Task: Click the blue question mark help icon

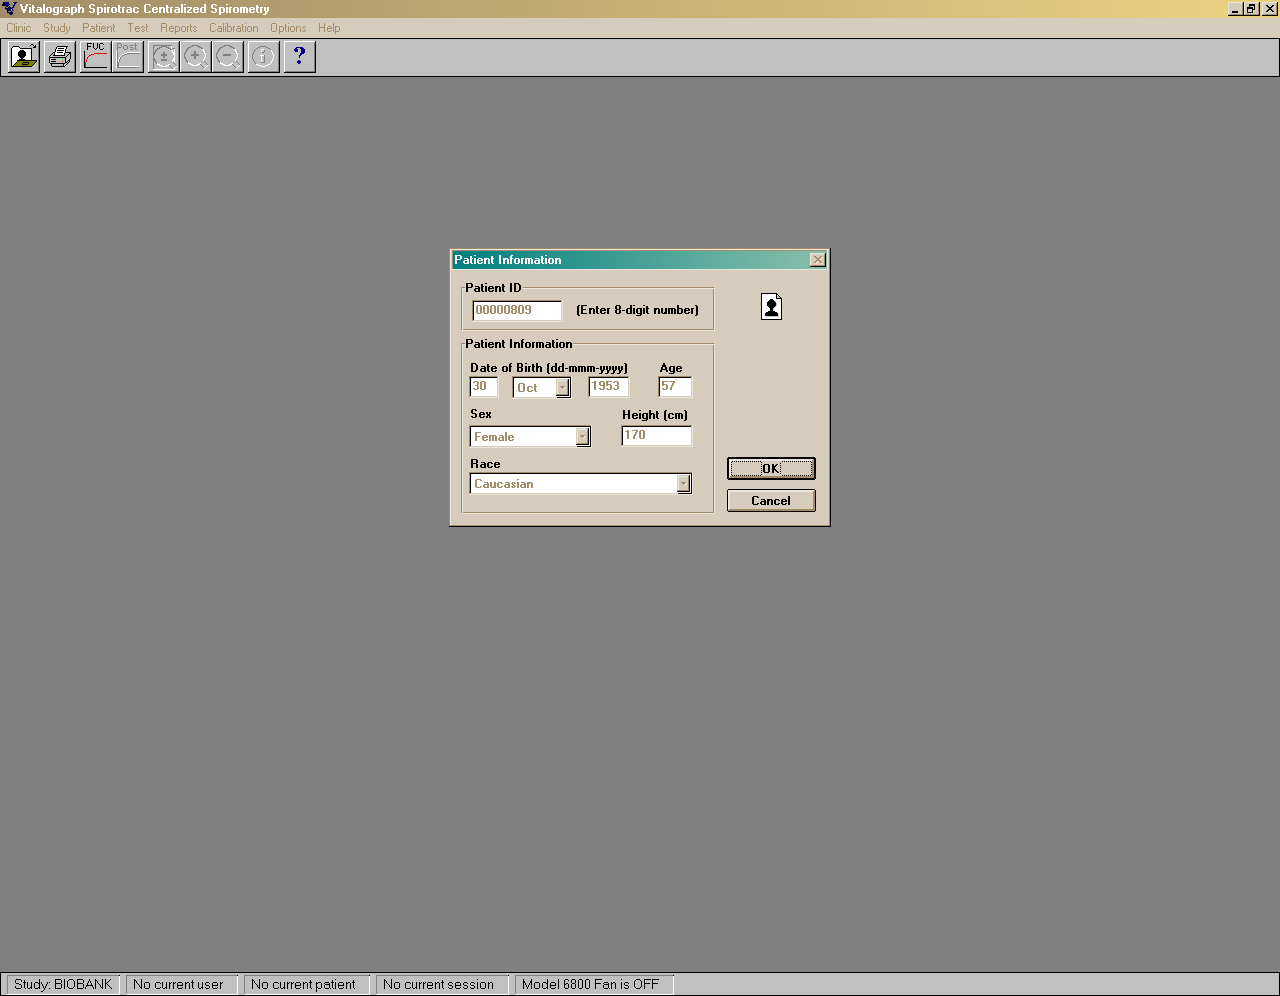Action: click(299, 57)
